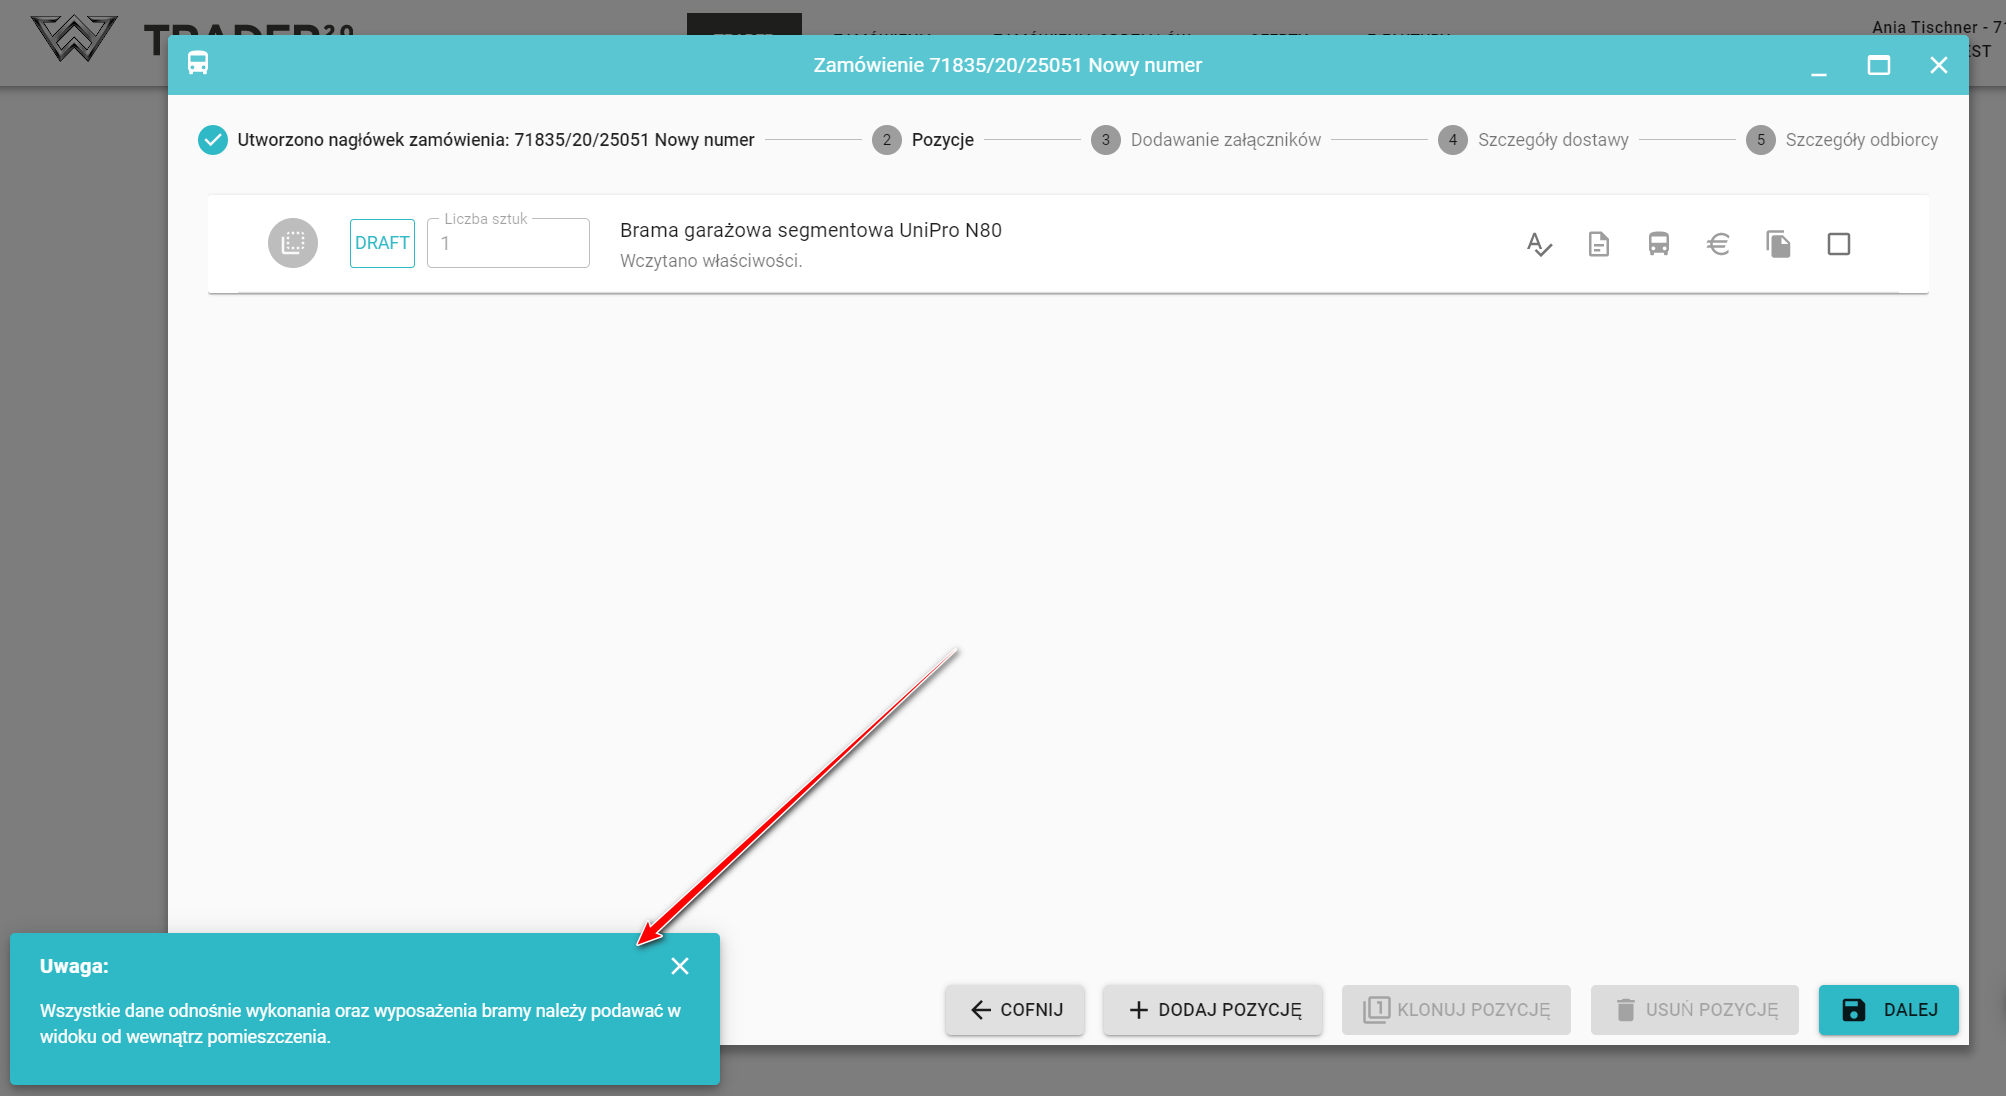Dismiss the Uwaga notification with X
2006x1096 pixels.
680,966
